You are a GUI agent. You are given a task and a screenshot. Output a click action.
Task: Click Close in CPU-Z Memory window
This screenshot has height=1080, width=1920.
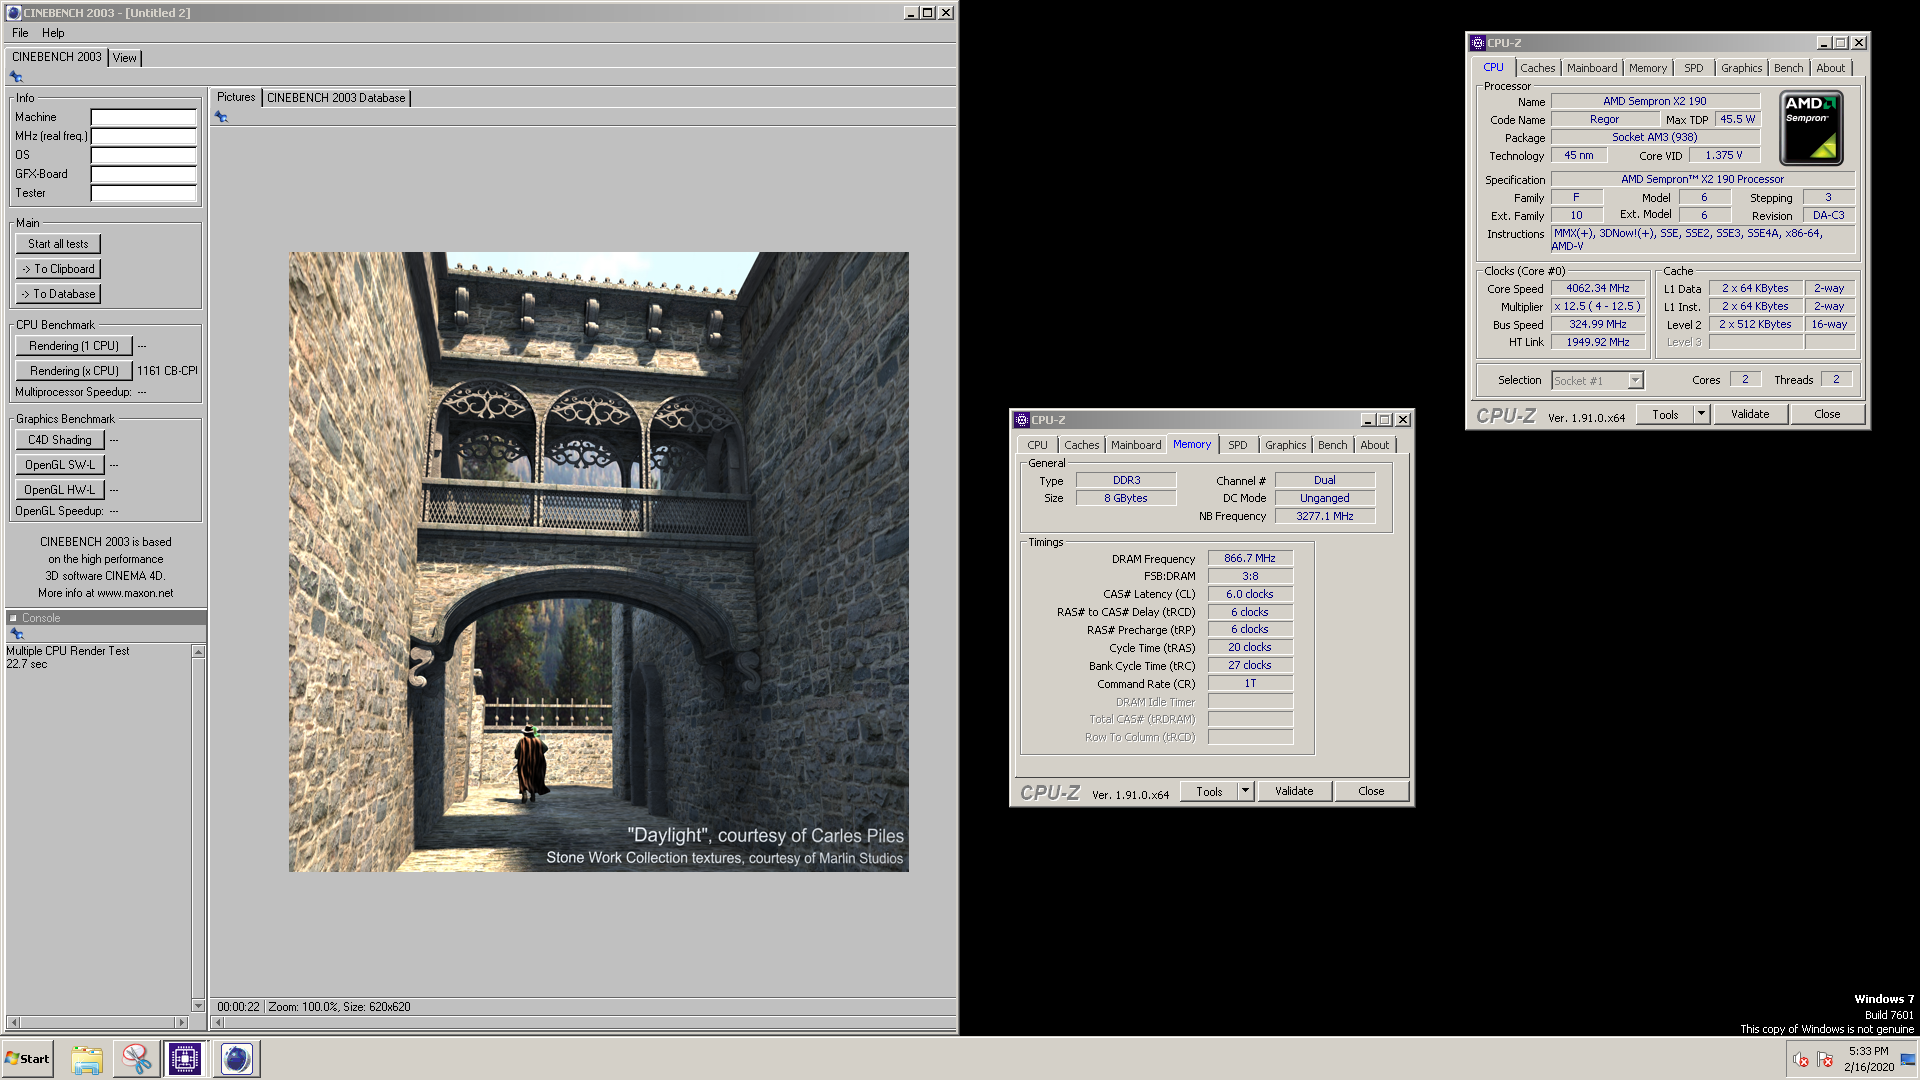pos(1371,791)
